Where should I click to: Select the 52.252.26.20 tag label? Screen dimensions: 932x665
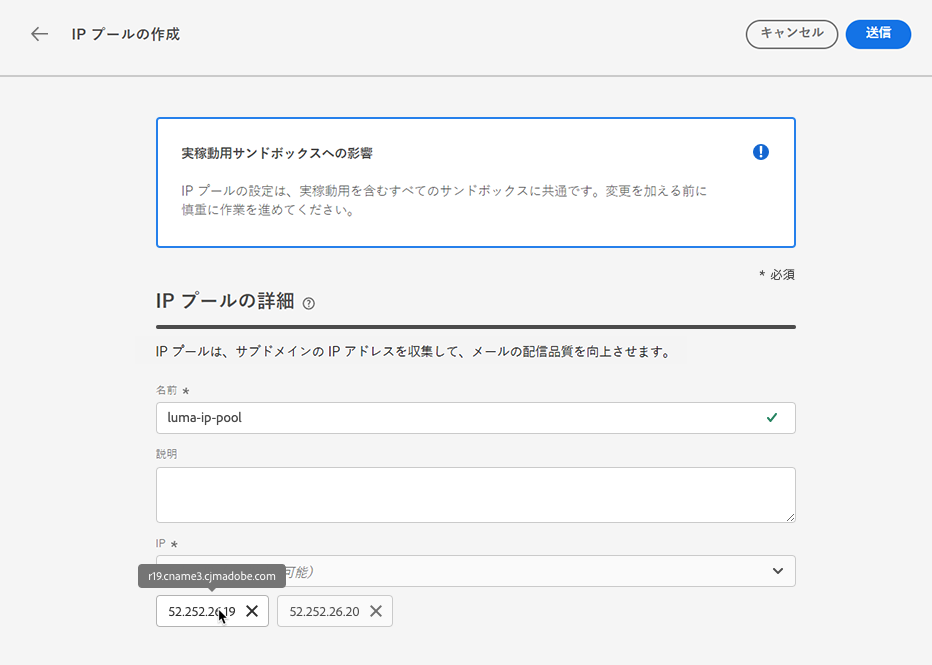[324, 611]
